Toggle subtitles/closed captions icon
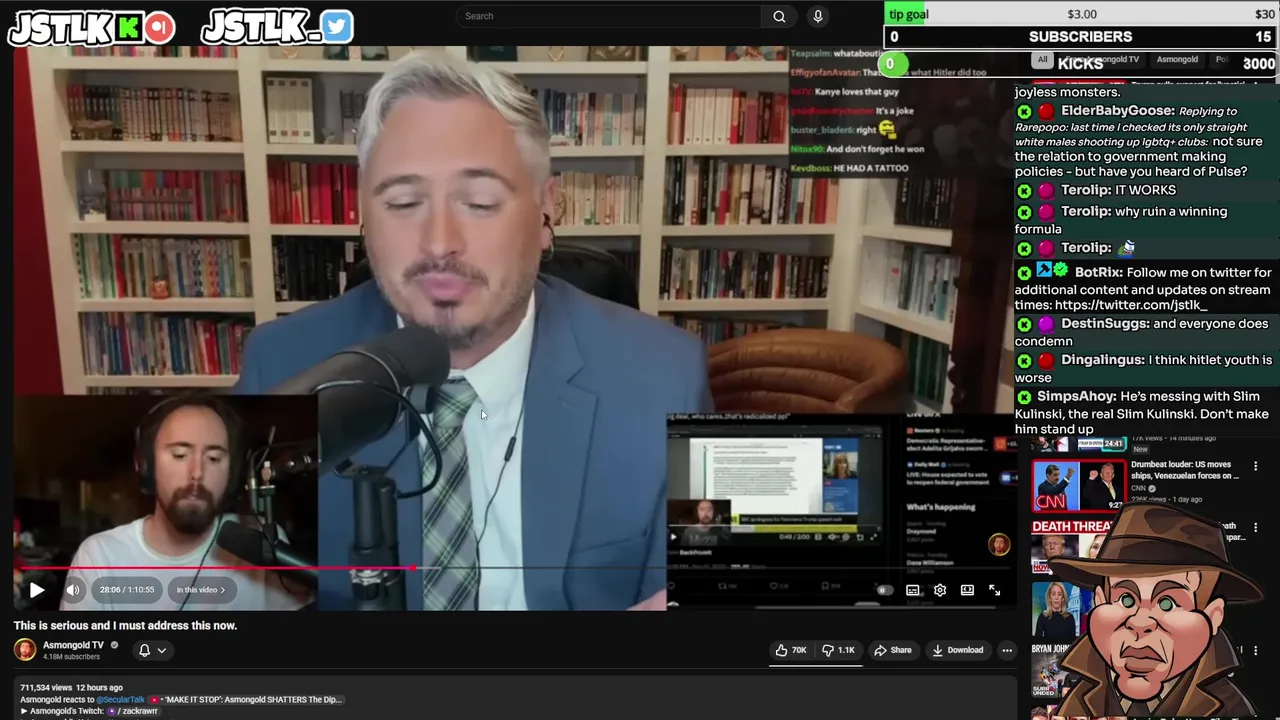Viewport: 1280px width, 720px height. tap(913, 590)
